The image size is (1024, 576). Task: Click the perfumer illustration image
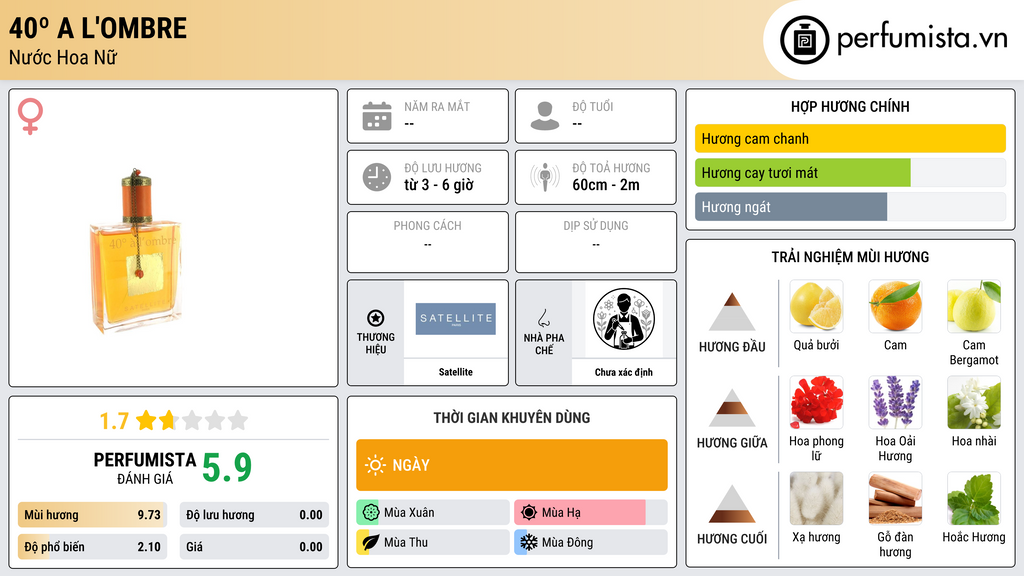point(624,319)
